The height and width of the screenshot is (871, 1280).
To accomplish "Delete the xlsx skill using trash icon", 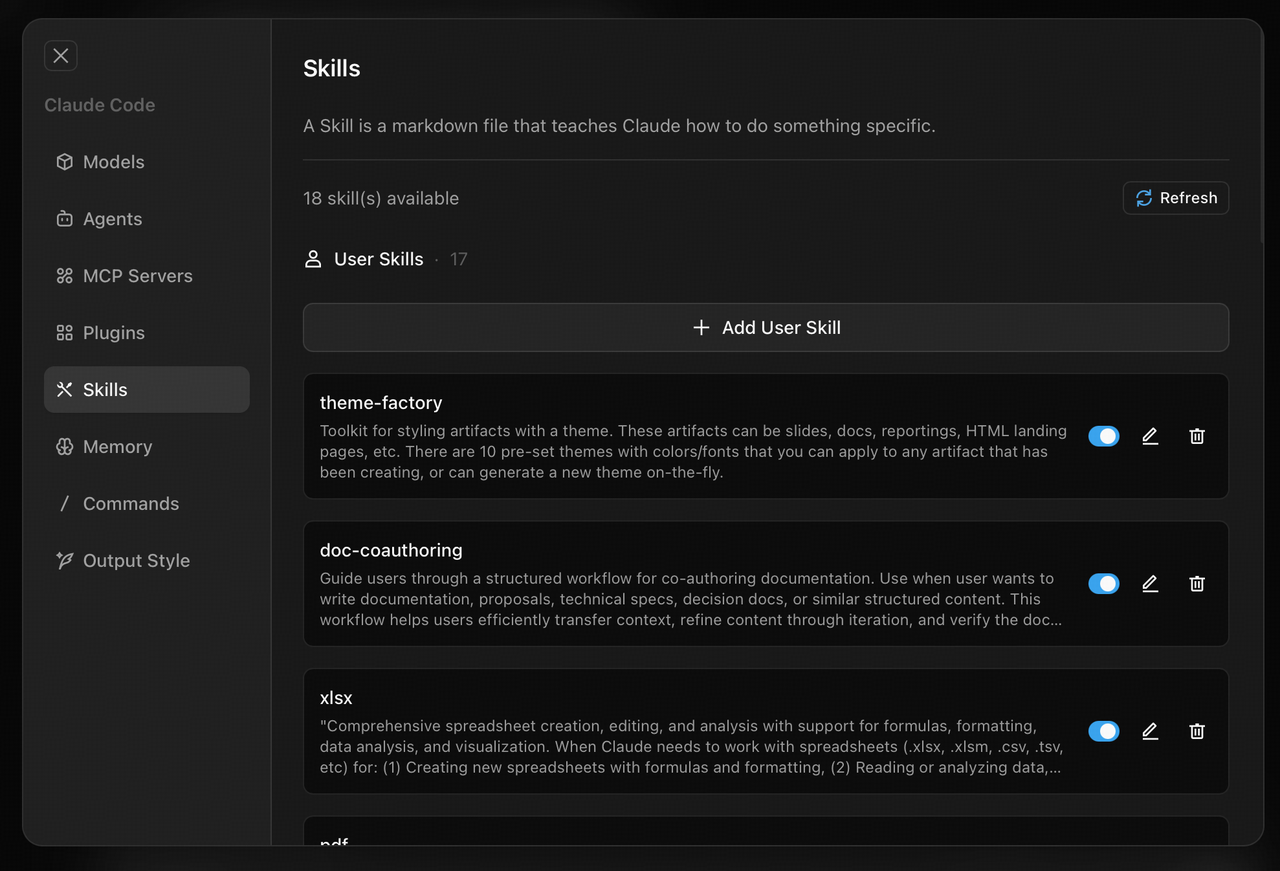I will click(1197, 731).
